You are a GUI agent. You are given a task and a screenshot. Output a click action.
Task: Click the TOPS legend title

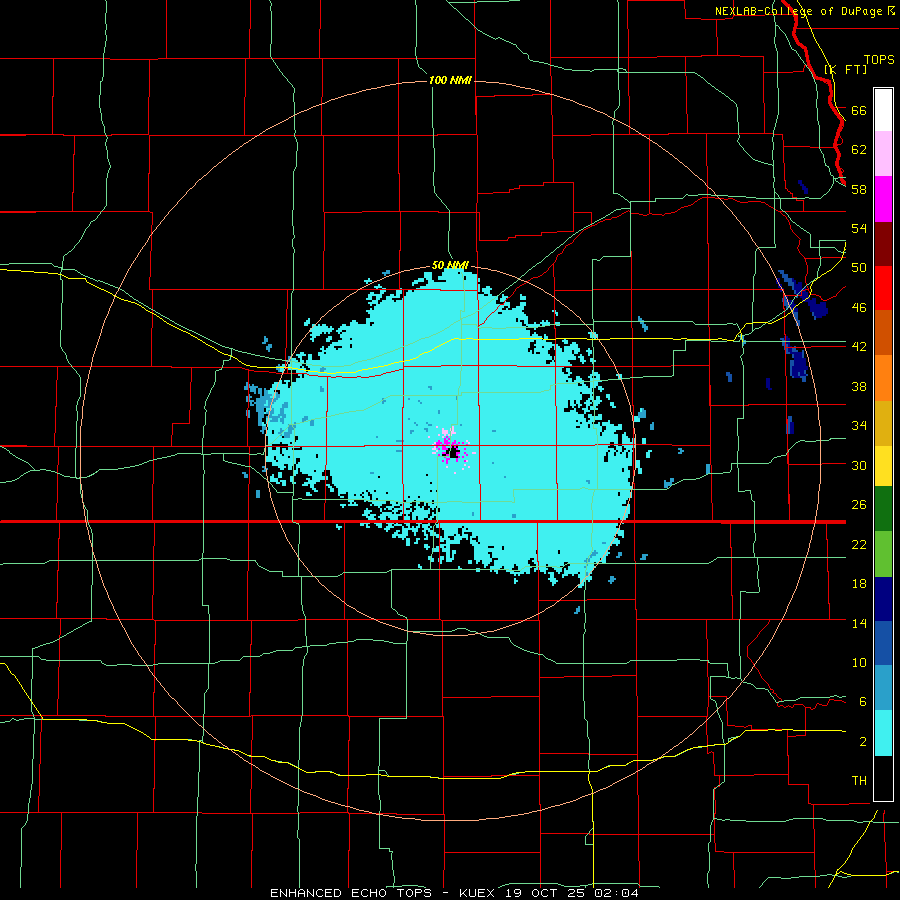(x=879, y=59)
